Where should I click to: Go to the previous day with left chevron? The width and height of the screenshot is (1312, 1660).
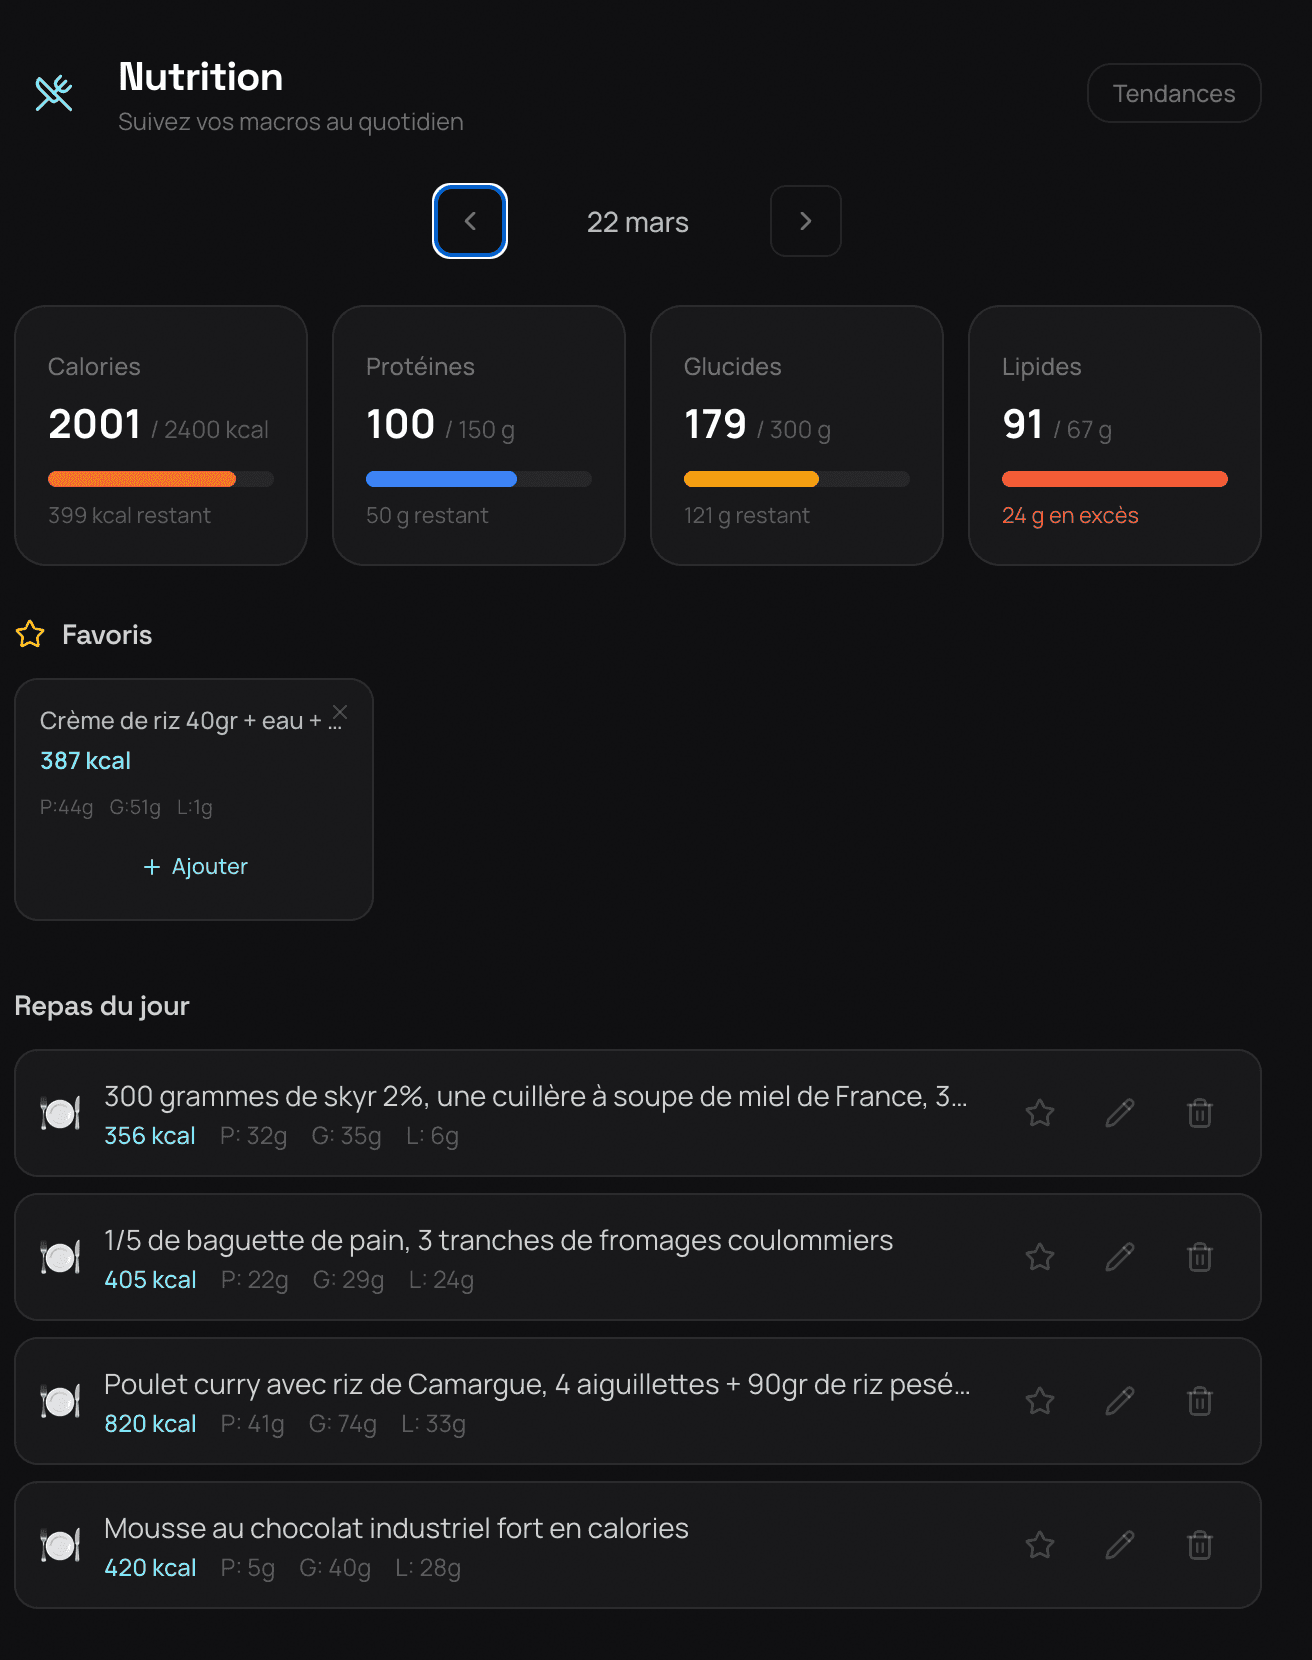click(470, 221)
